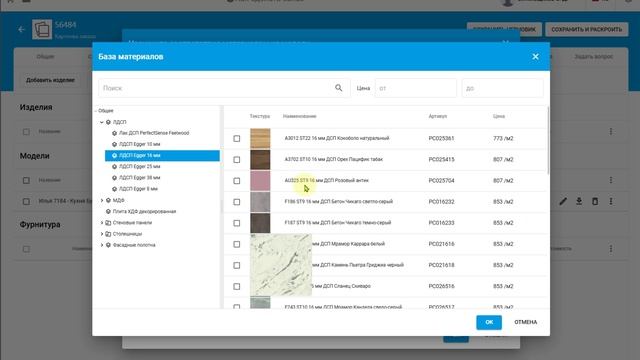Tick checkbox for Мрамор Каррара белый
Viewport: 640px width, 360px height.
point(237,244)
